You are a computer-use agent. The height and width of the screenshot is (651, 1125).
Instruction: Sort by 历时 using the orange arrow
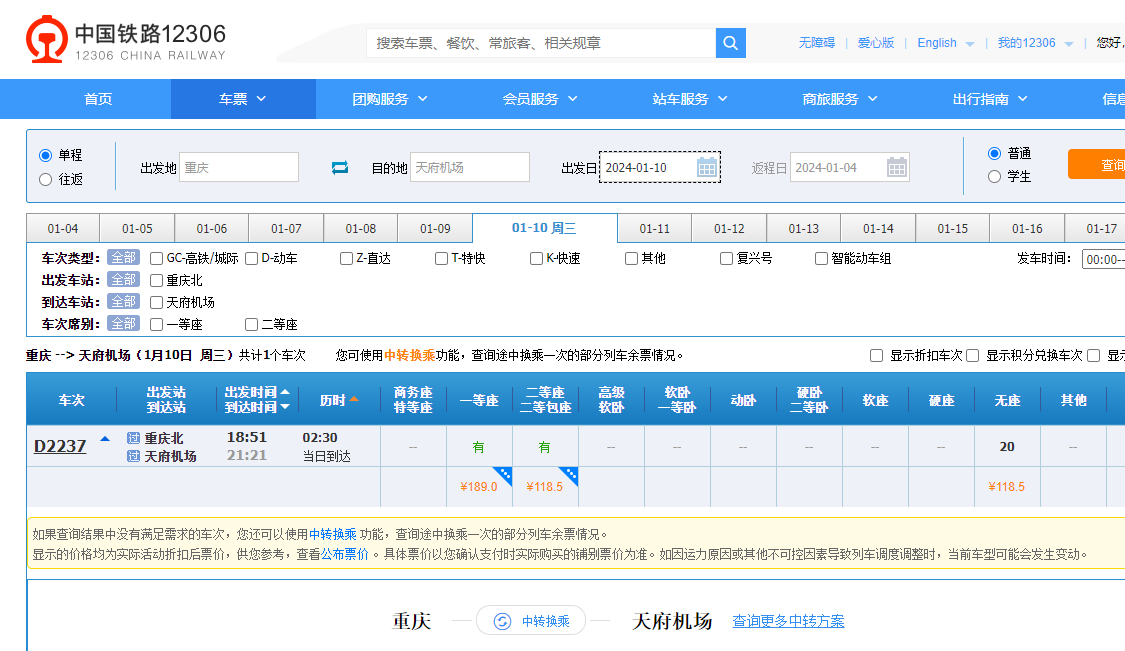354,399
